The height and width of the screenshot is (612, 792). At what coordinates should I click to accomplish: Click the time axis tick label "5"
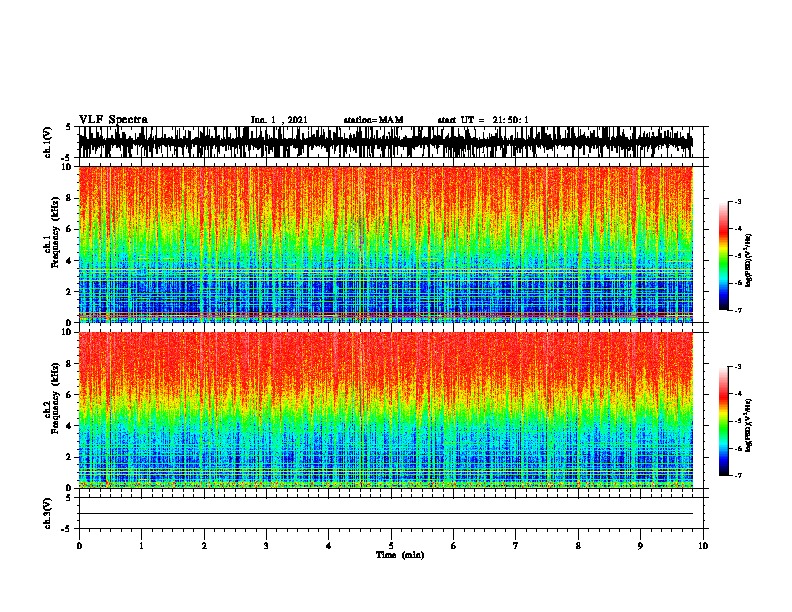(391, 546)
